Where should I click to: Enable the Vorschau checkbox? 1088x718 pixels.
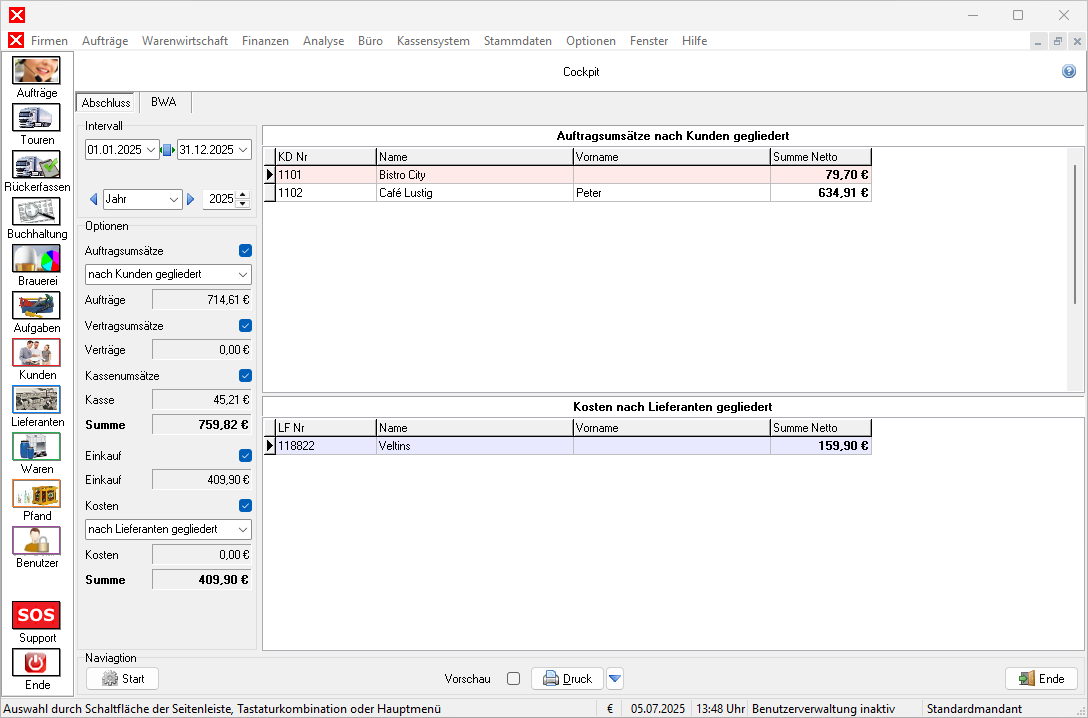pos(513,679)
